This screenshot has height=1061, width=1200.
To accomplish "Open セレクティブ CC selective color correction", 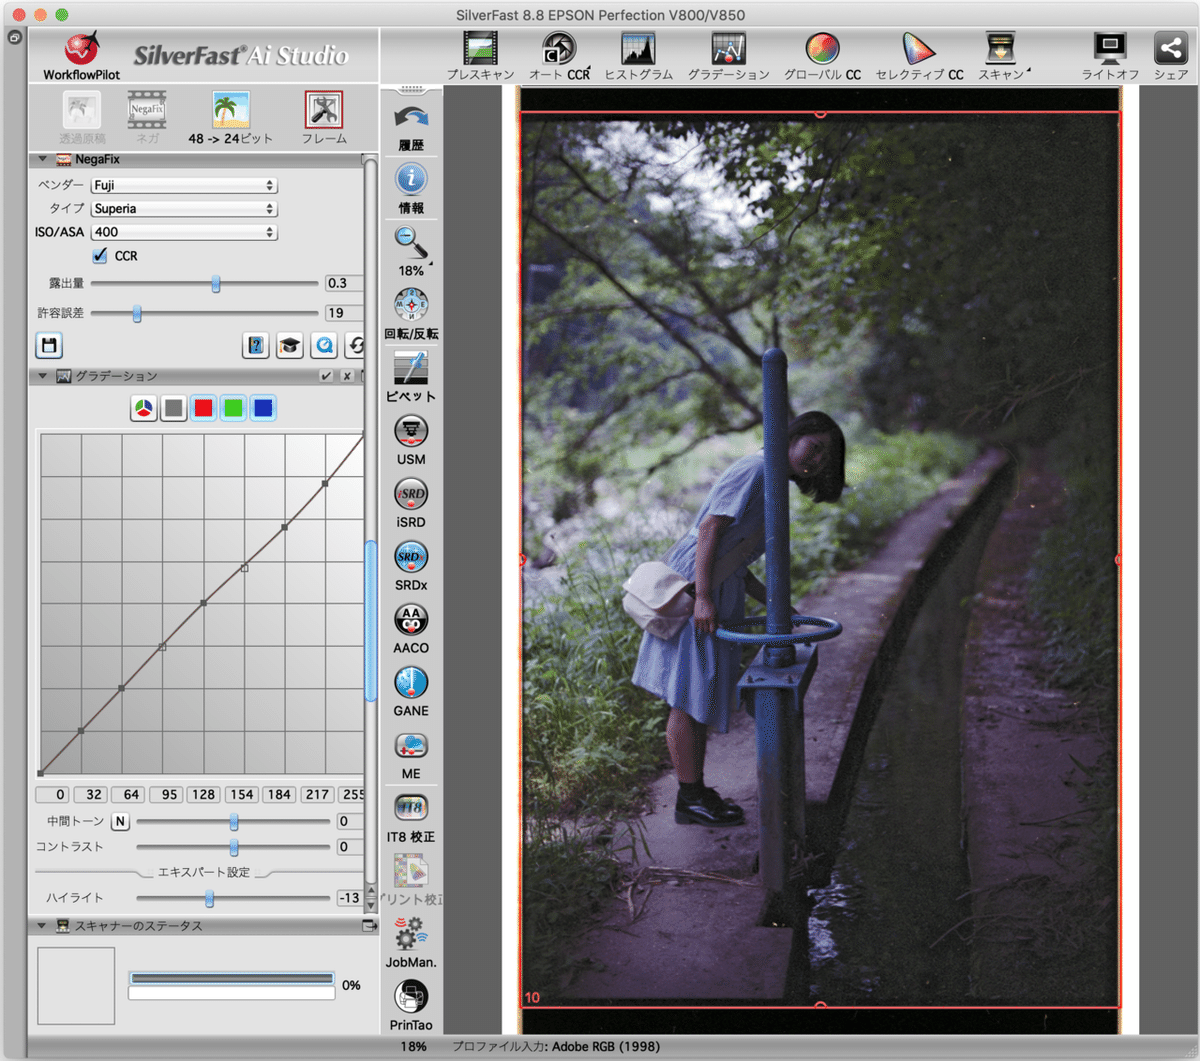I will point(919,56).
